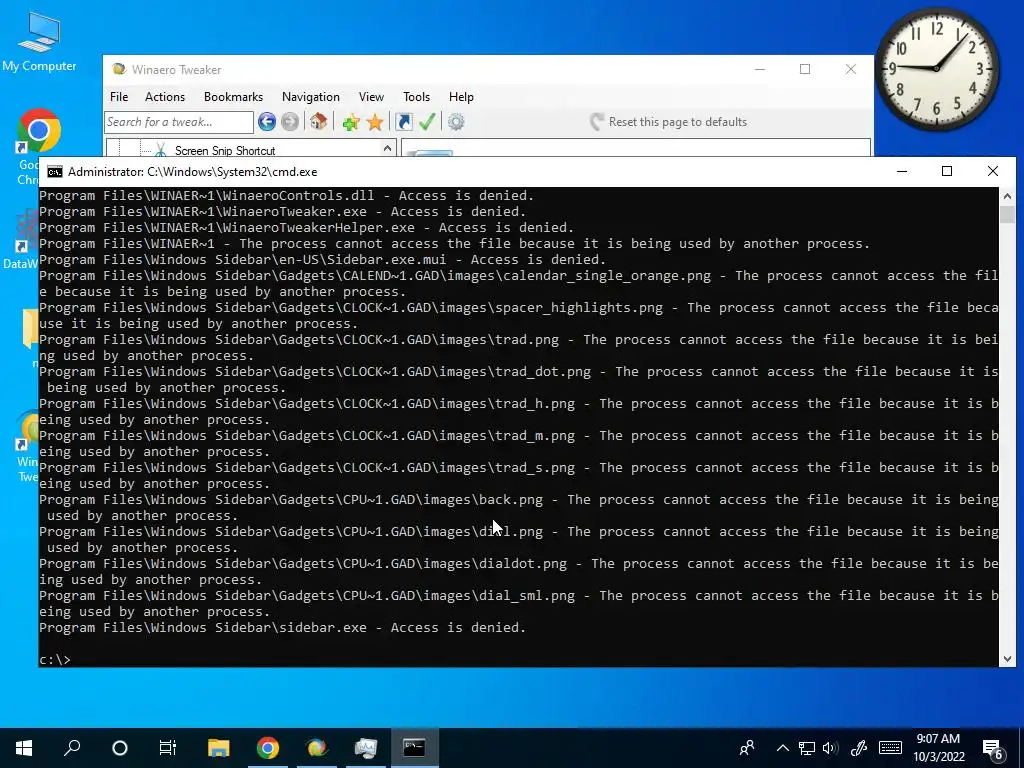Viewport: 1024px width, 768px height.
Task: Click the trad_dot.png line
Action: [519, 379]
